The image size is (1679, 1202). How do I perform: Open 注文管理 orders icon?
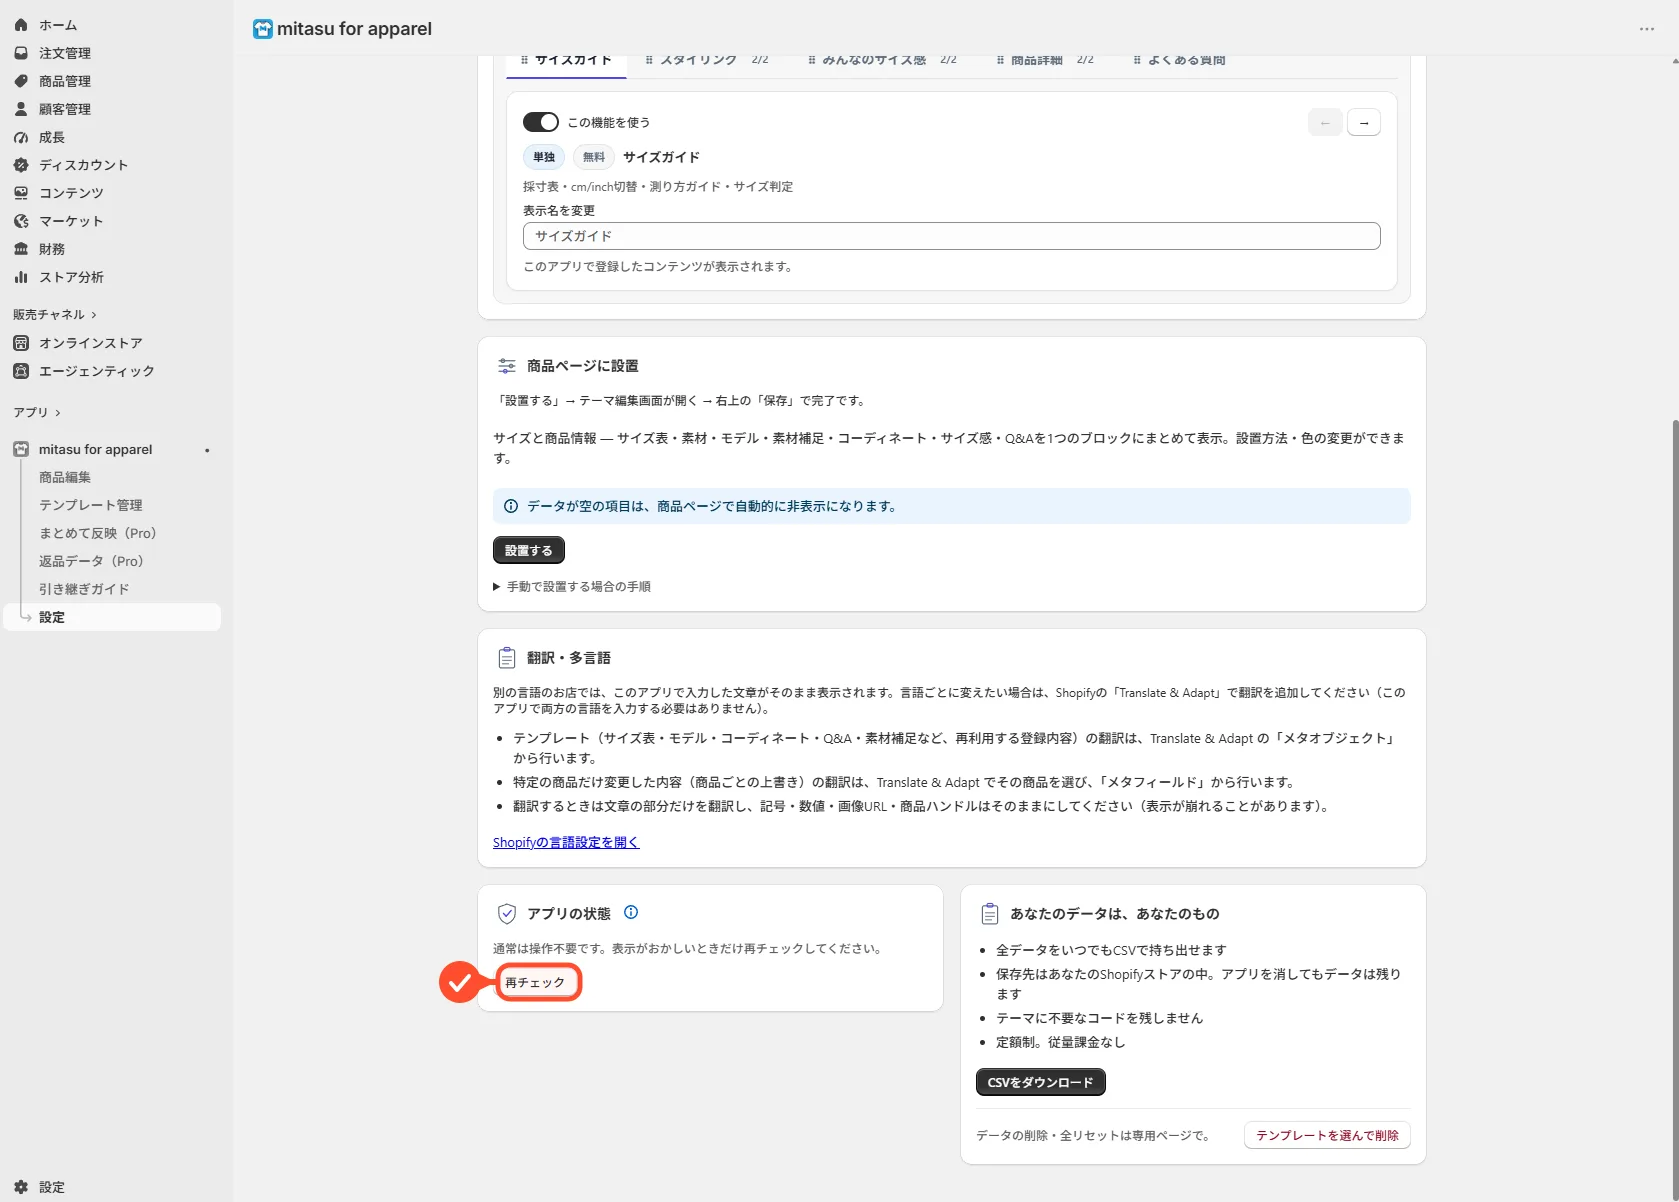tap(21, 53)
